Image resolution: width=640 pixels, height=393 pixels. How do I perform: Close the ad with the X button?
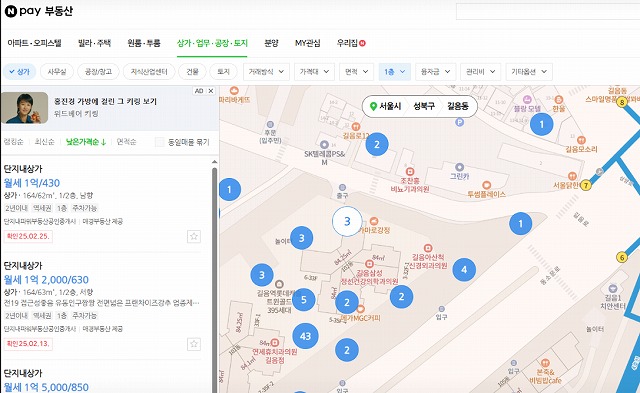(x=211, y=91)
